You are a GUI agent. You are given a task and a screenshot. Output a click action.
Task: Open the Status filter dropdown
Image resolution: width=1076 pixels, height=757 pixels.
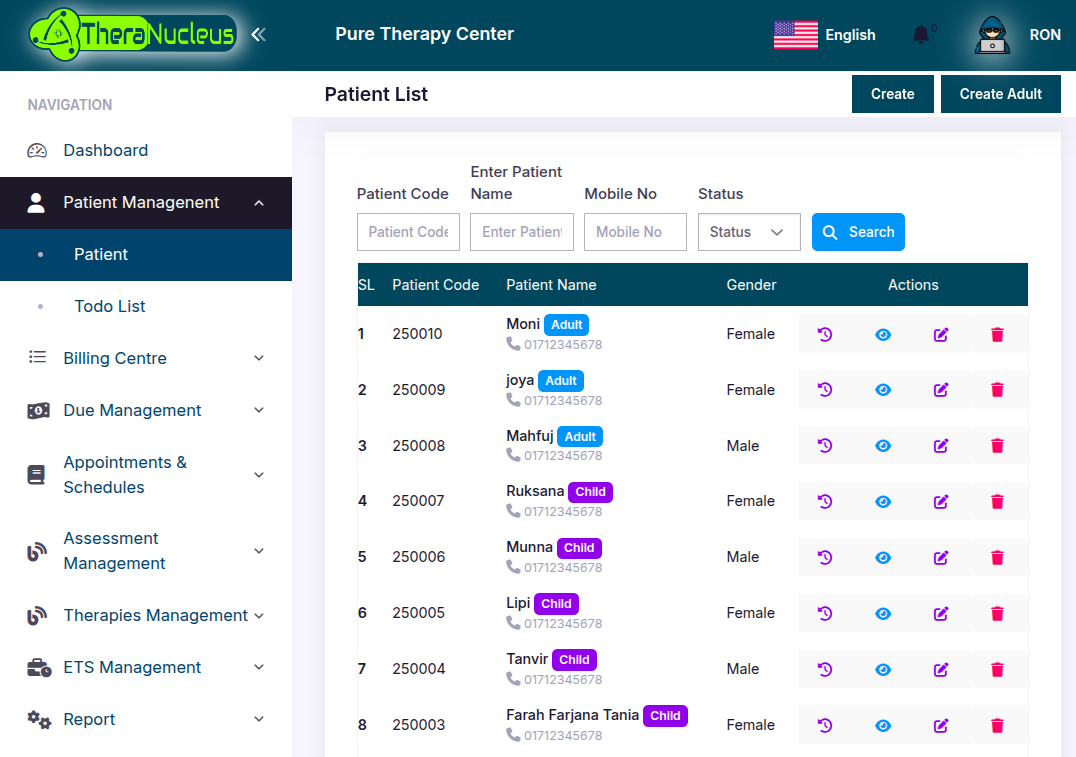[x=749, y=232]
